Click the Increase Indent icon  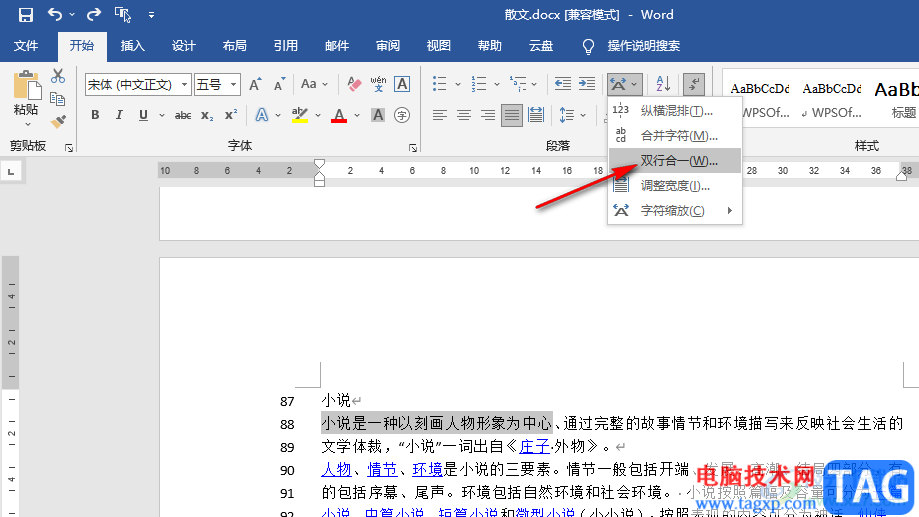point(587,84)
